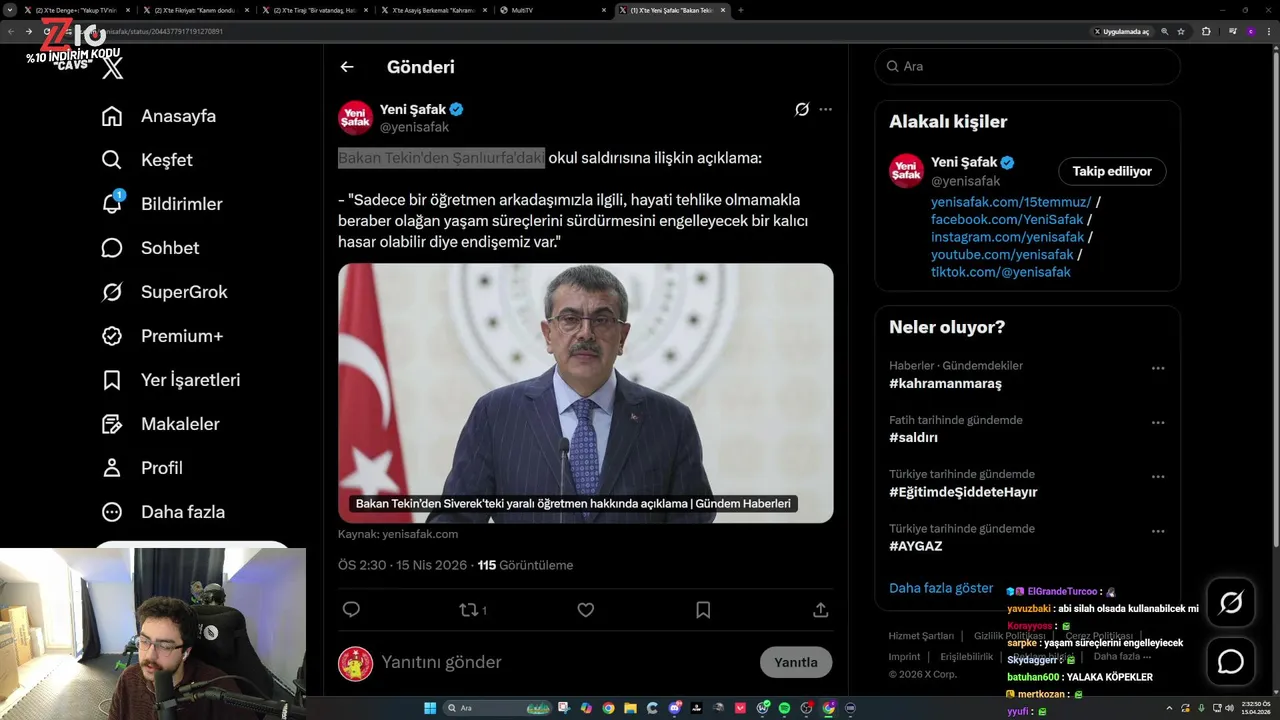Screen dimensions: 1280x720
Task: Open Yeni Şafak profile avatar on post
Action: point(355,118)
